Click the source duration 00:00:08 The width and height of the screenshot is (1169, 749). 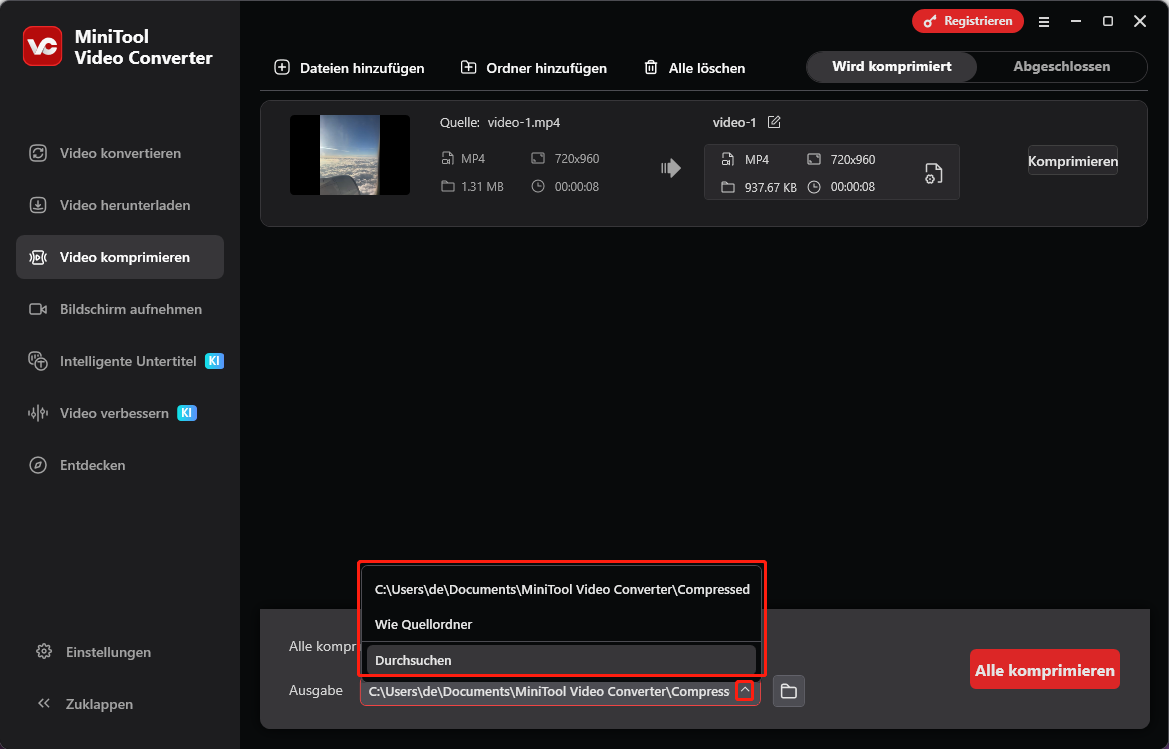[576, 186]
